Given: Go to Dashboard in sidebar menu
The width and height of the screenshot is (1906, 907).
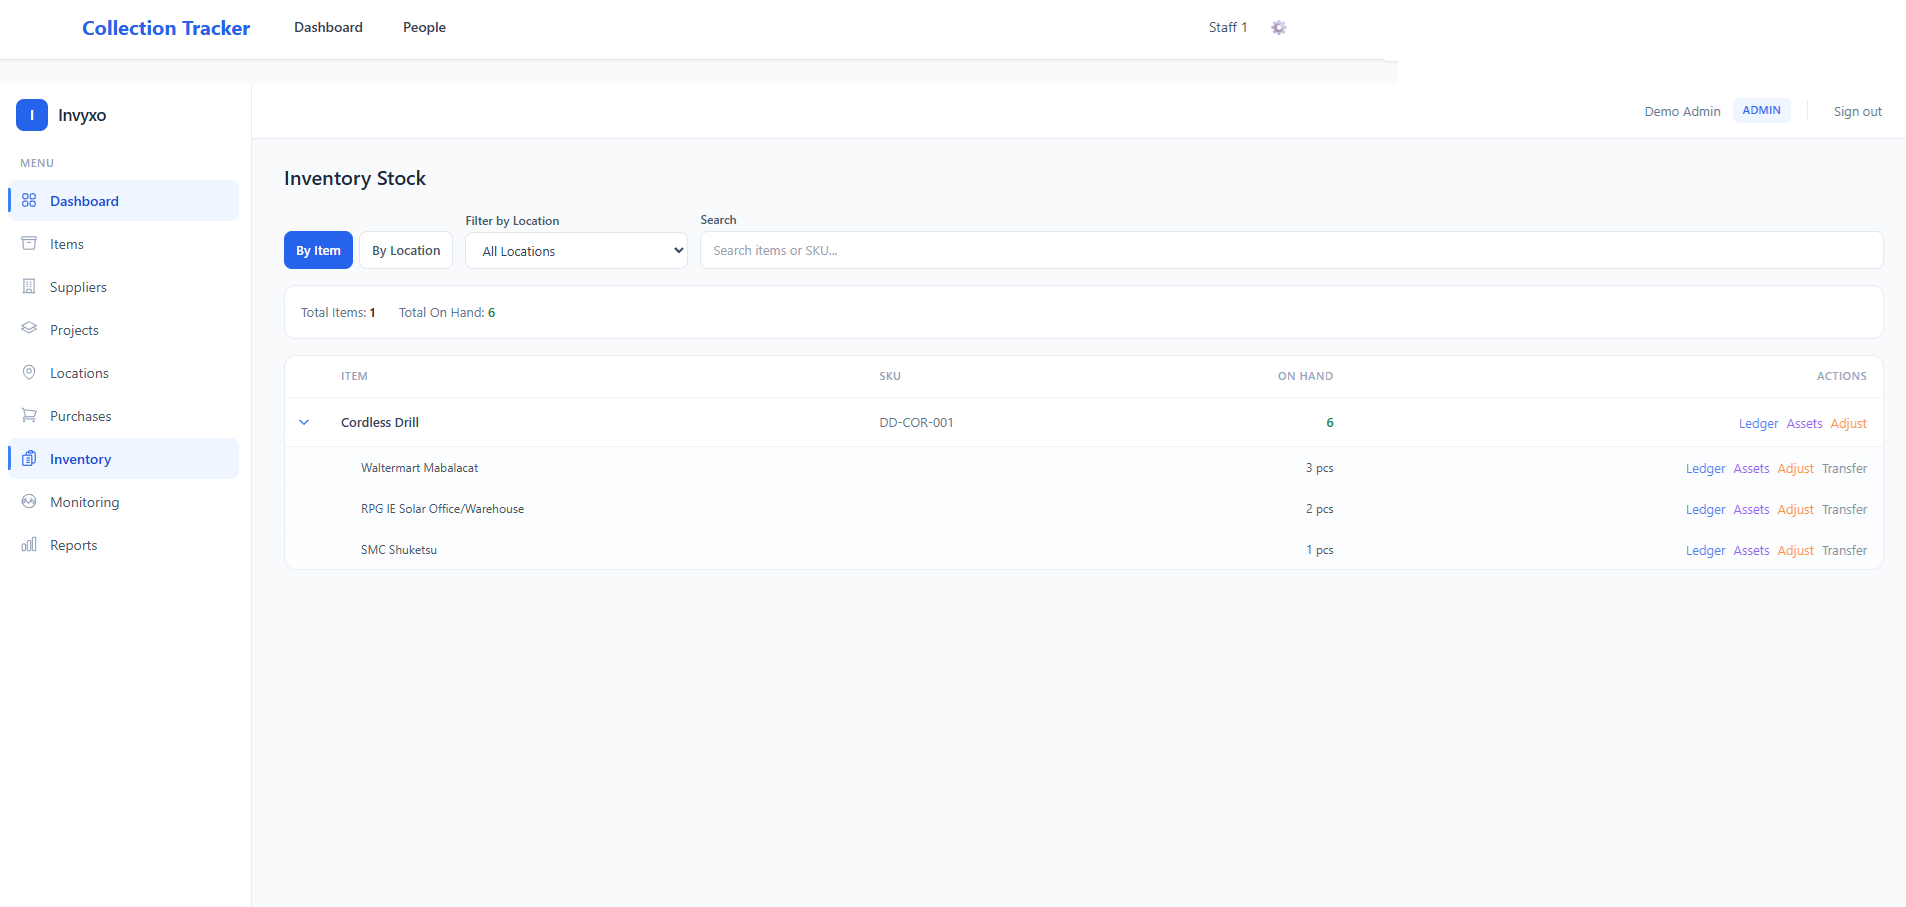Looking at the screenshot, I should [x=124, y=200].
